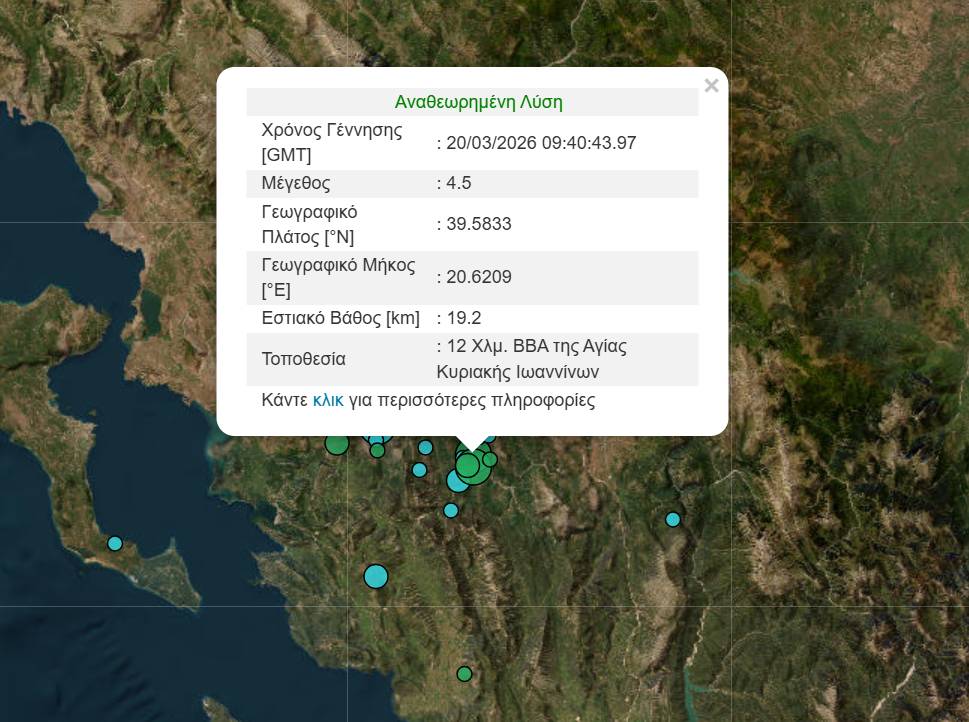This screenshot has height=722, width=969.
Task: Select the green marker at the far left cluster
Action: (336, 444)
